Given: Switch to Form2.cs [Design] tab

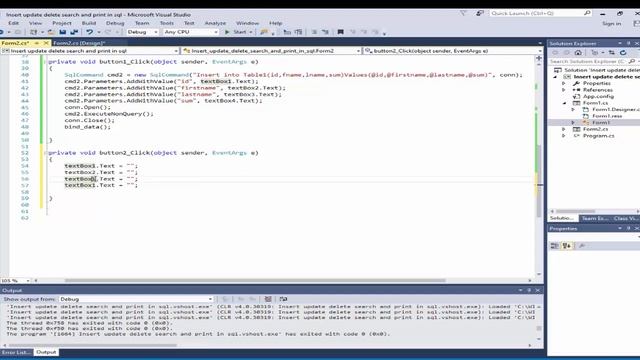Looking at the screenshot, I should point(79,43).
